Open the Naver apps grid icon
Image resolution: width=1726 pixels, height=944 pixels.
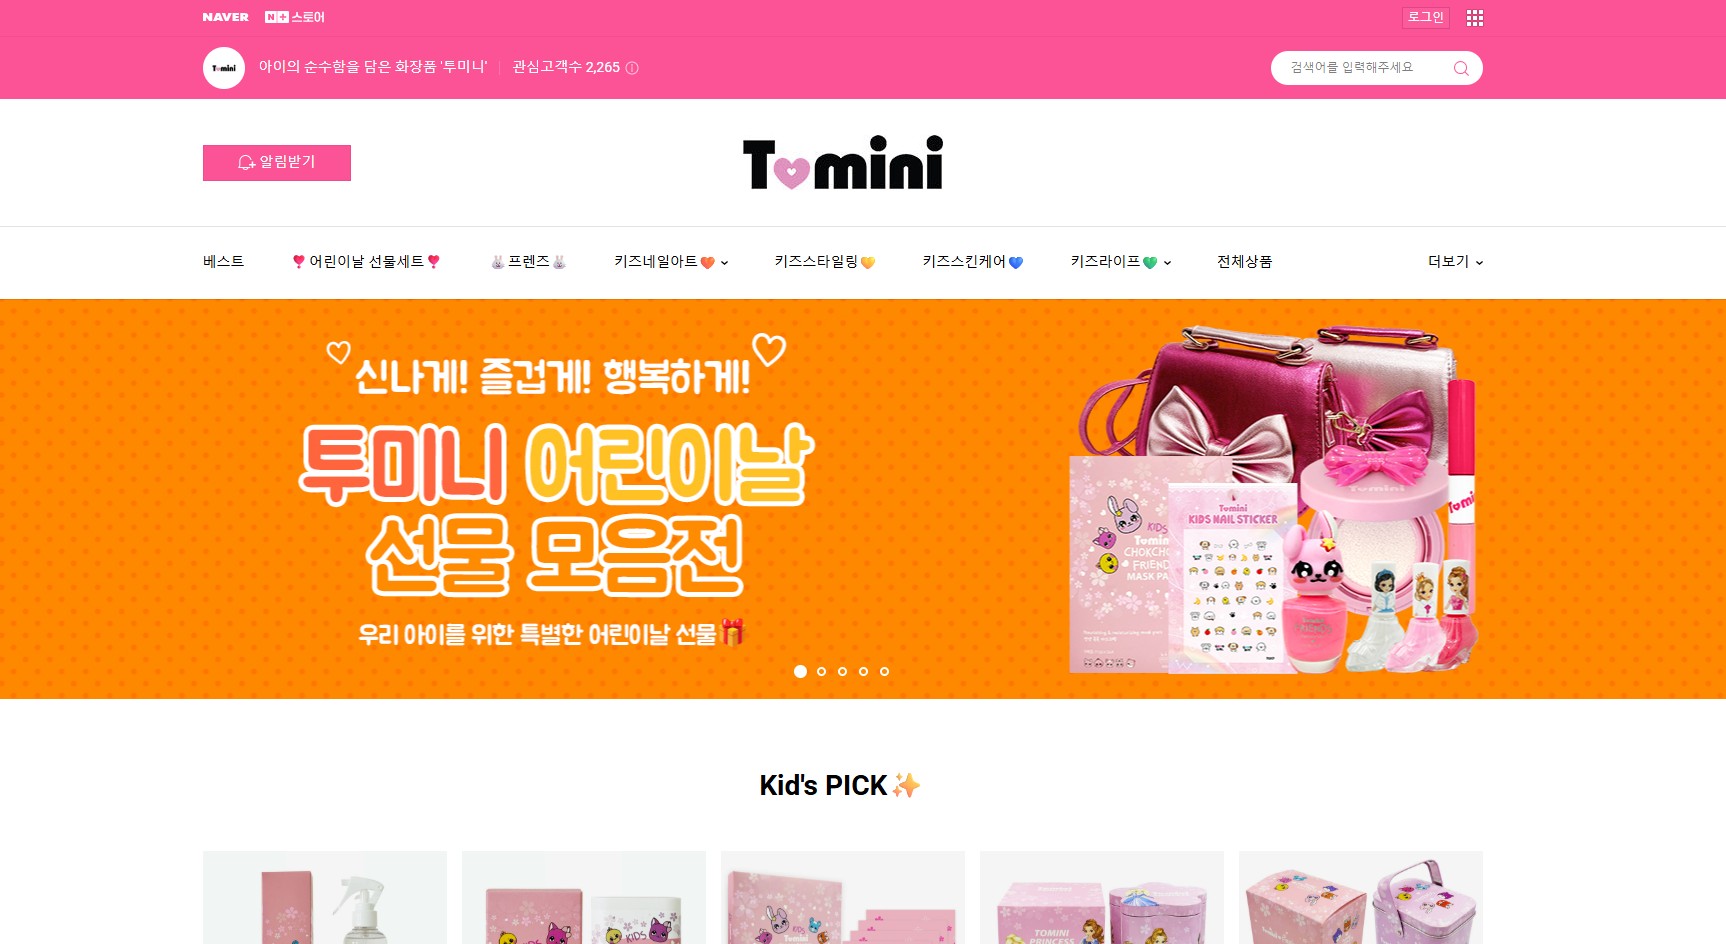point(1474,18)
